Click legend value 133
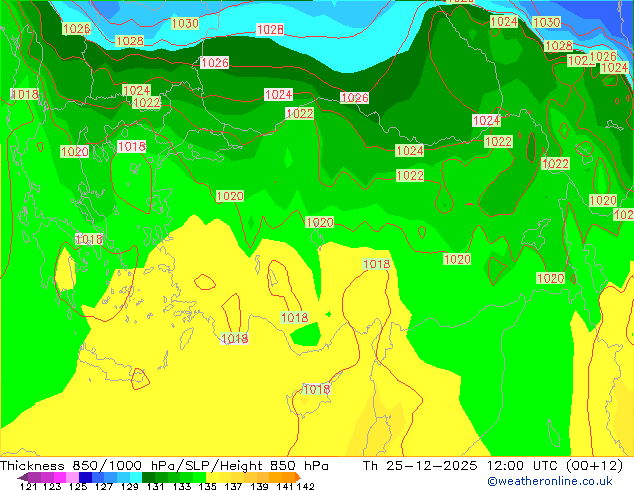Screen dimensions: 634x490 (182, 486)
